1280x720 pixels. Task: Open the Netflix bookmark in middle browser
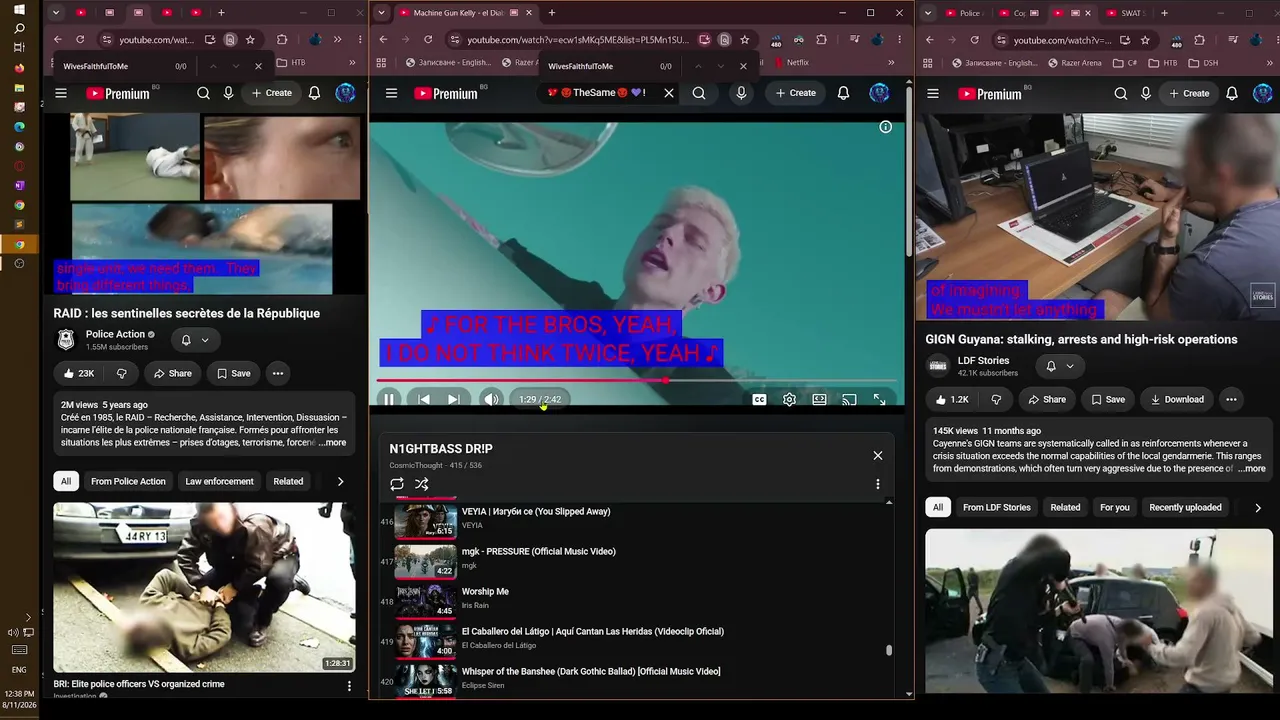[x=790, y=62]
